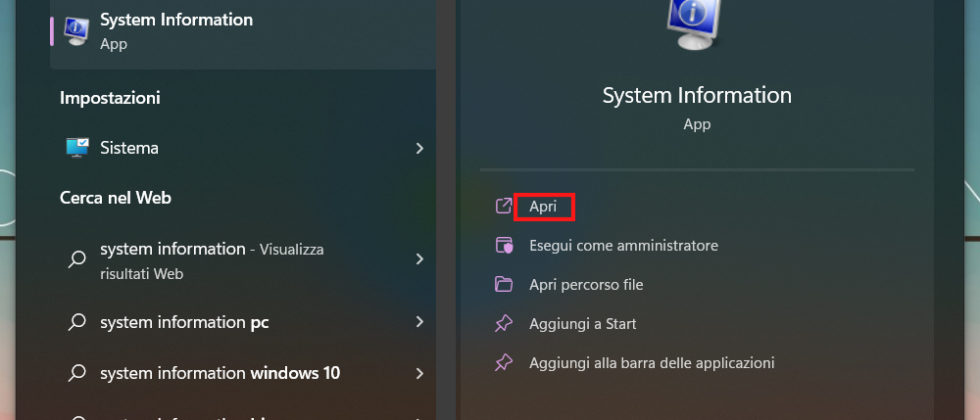The height and width of the screenshot is (420, 980).
Task: Click the pin icon for taskbar option
Action: [x=504, y=363]
